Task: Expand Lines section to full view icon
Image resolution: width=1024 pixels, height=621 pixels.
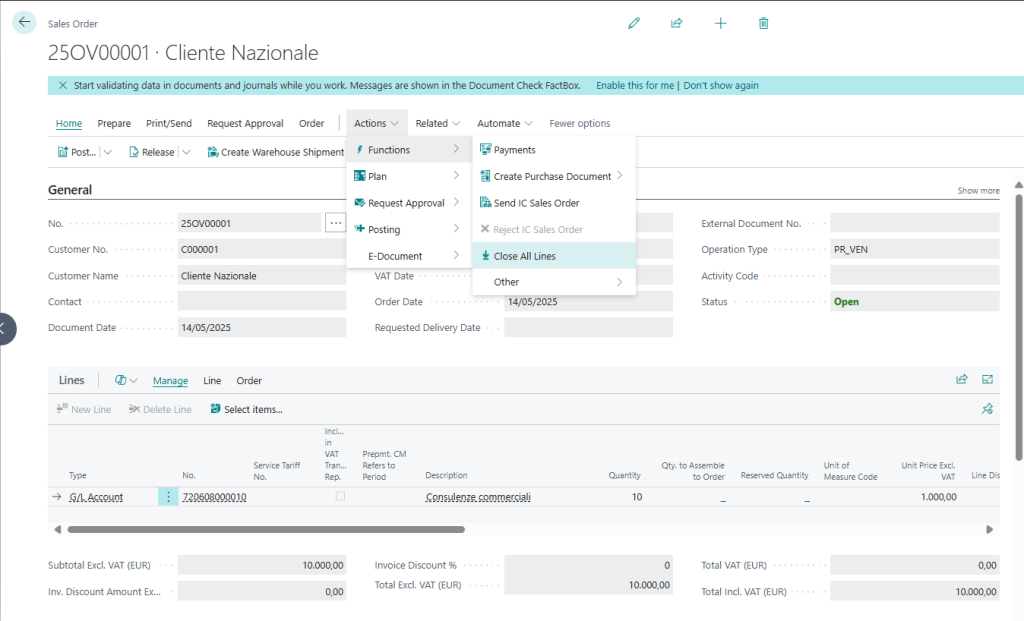Action: coord(988,380)
